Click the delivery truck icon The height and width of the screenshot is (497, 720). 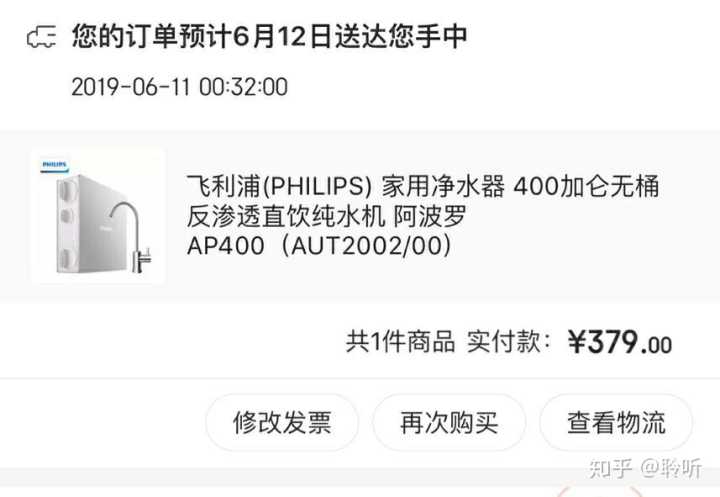click(41, 37)
